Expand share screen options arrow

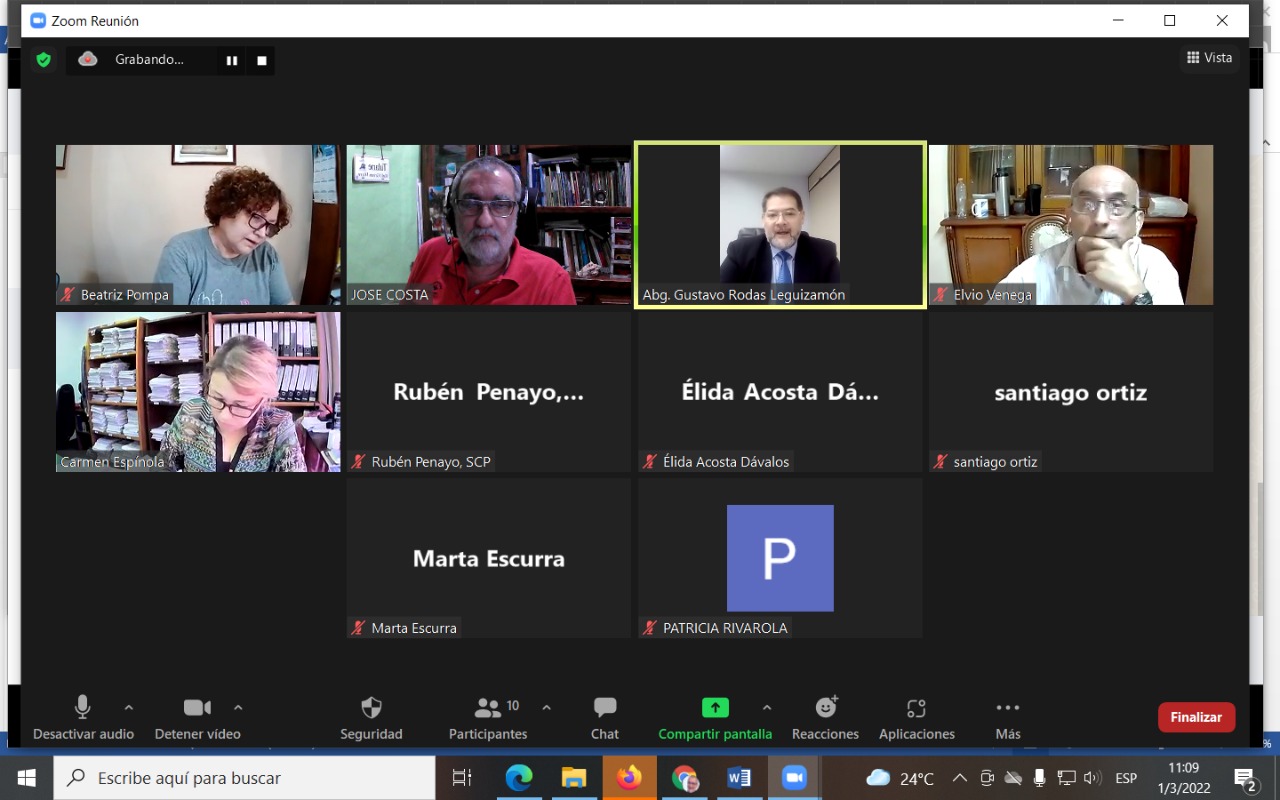(767, 708)
